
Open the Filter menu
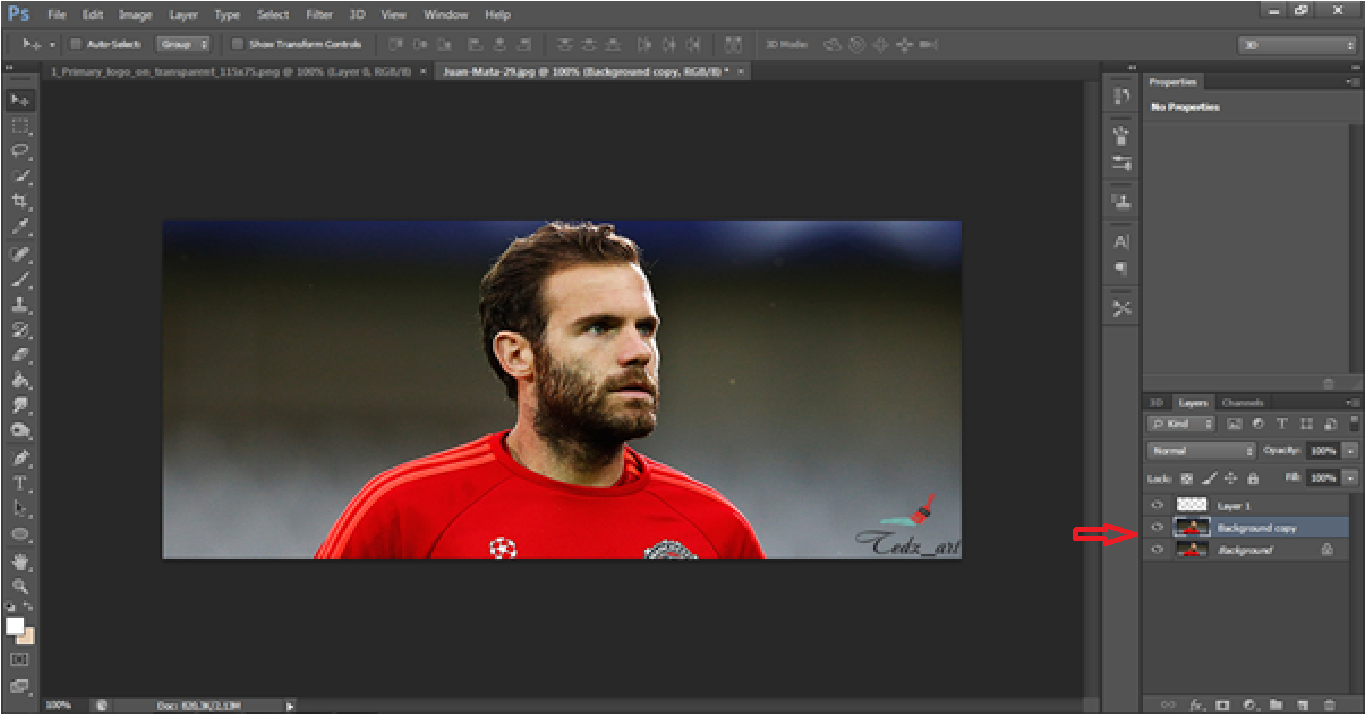319,15
